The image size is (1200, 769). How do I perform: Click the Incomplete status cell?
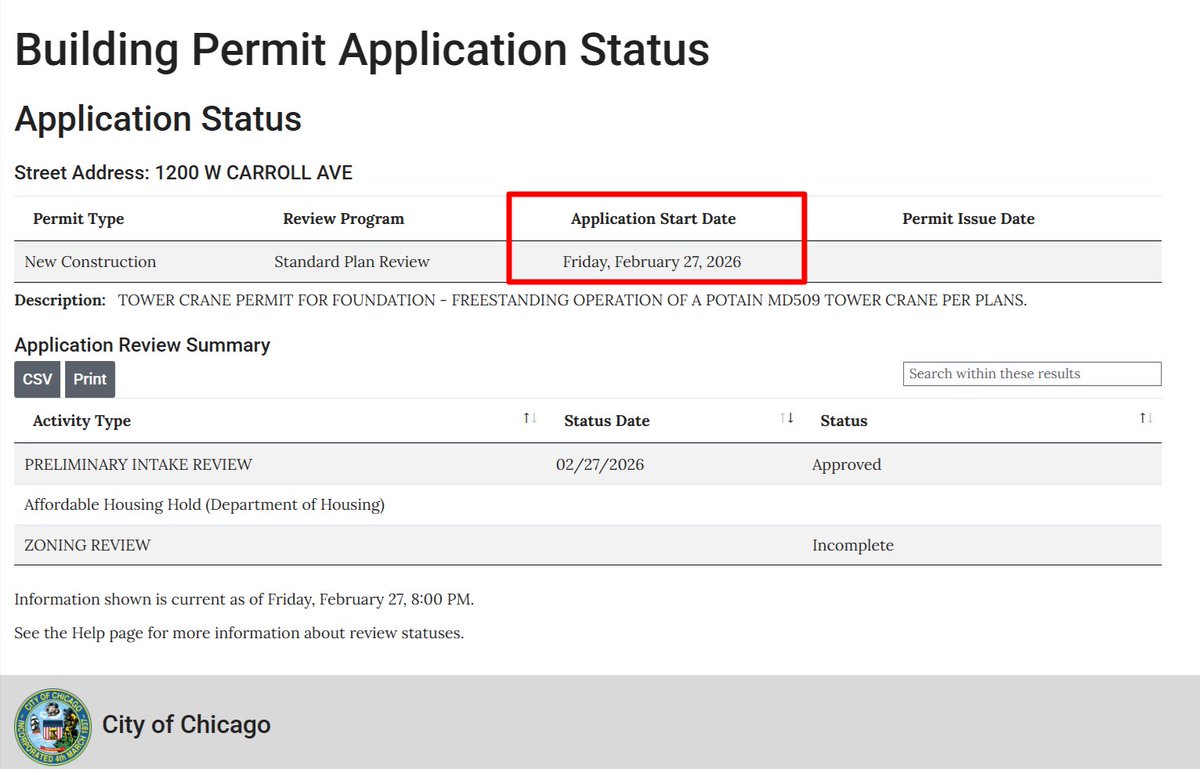click(853, 546)
